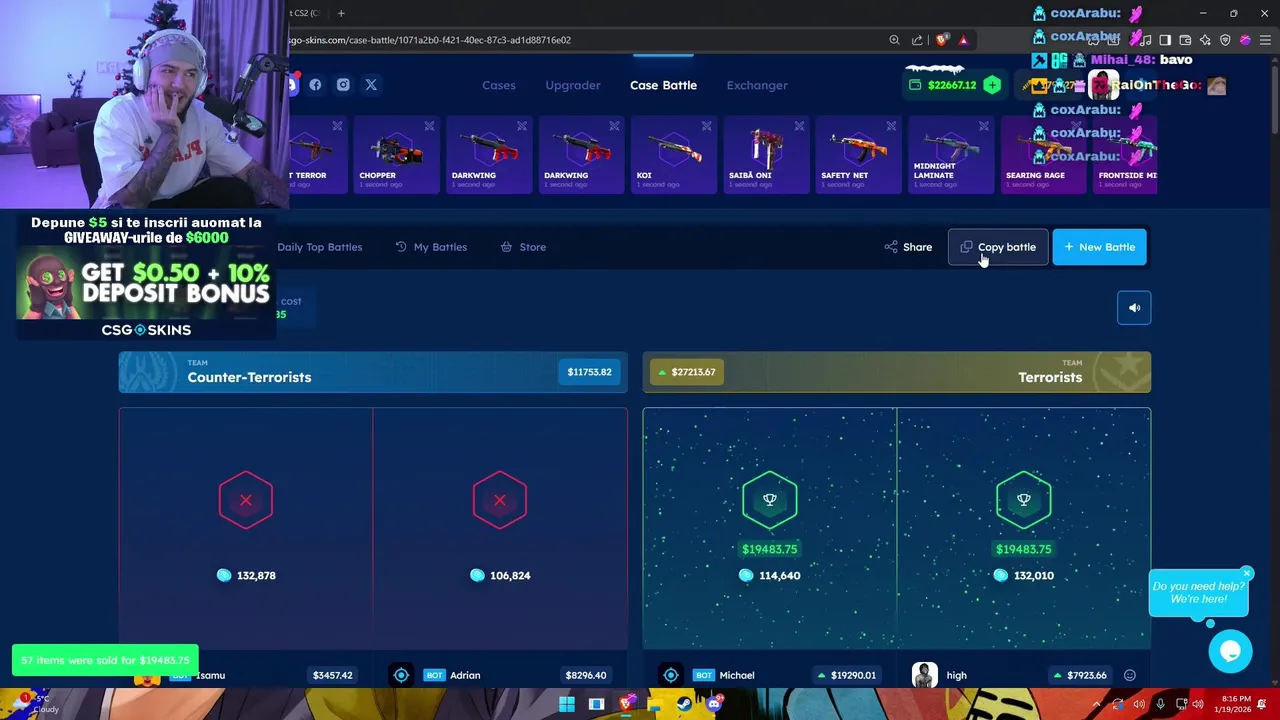Open My Battles
Screen dimensions: 1280x720
click(431, 247)
